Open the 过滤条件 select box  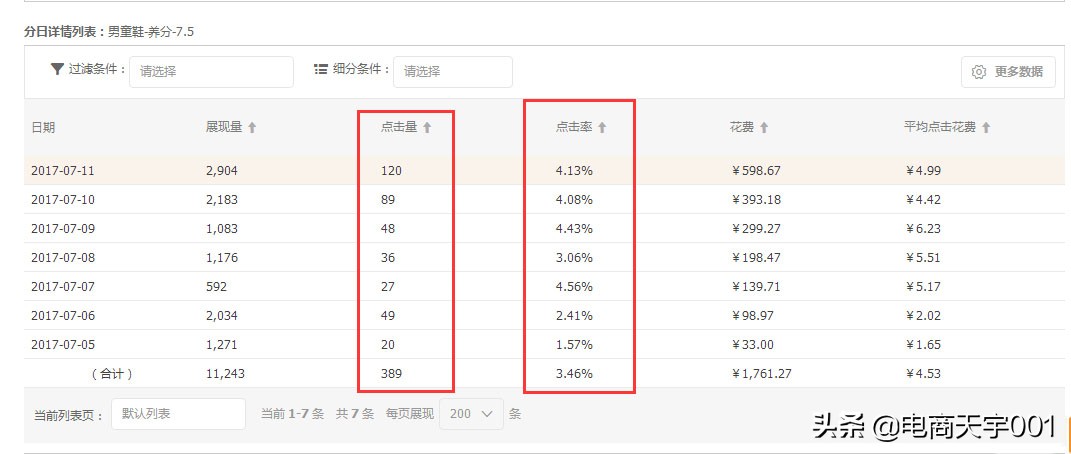212,72
